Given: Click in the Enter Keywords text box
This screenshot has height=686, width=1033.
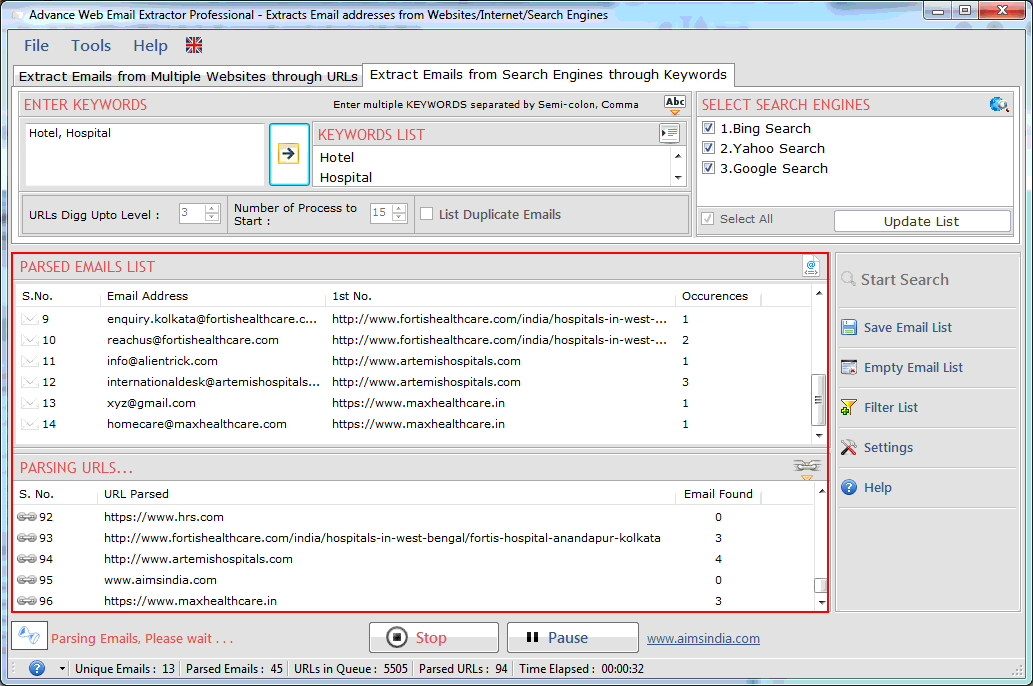Looking at the screenshot, I should 144,155.
